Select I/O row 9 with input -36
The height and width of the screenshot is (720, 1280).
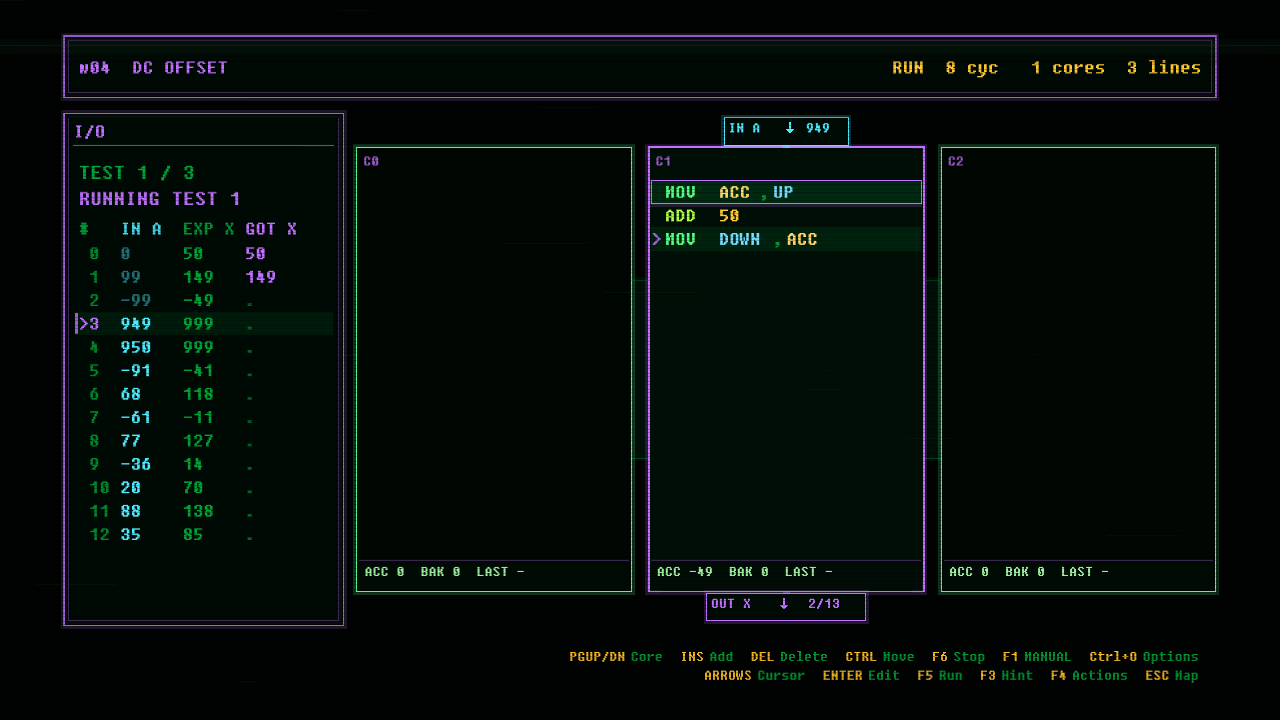pyautogui.click(x=204, y=465)
